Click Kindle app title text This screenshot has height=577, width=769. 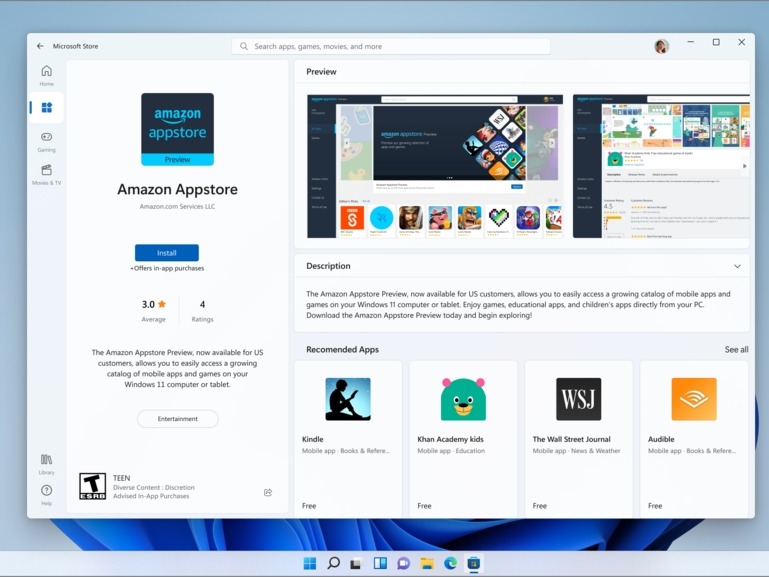click(312, 439)
